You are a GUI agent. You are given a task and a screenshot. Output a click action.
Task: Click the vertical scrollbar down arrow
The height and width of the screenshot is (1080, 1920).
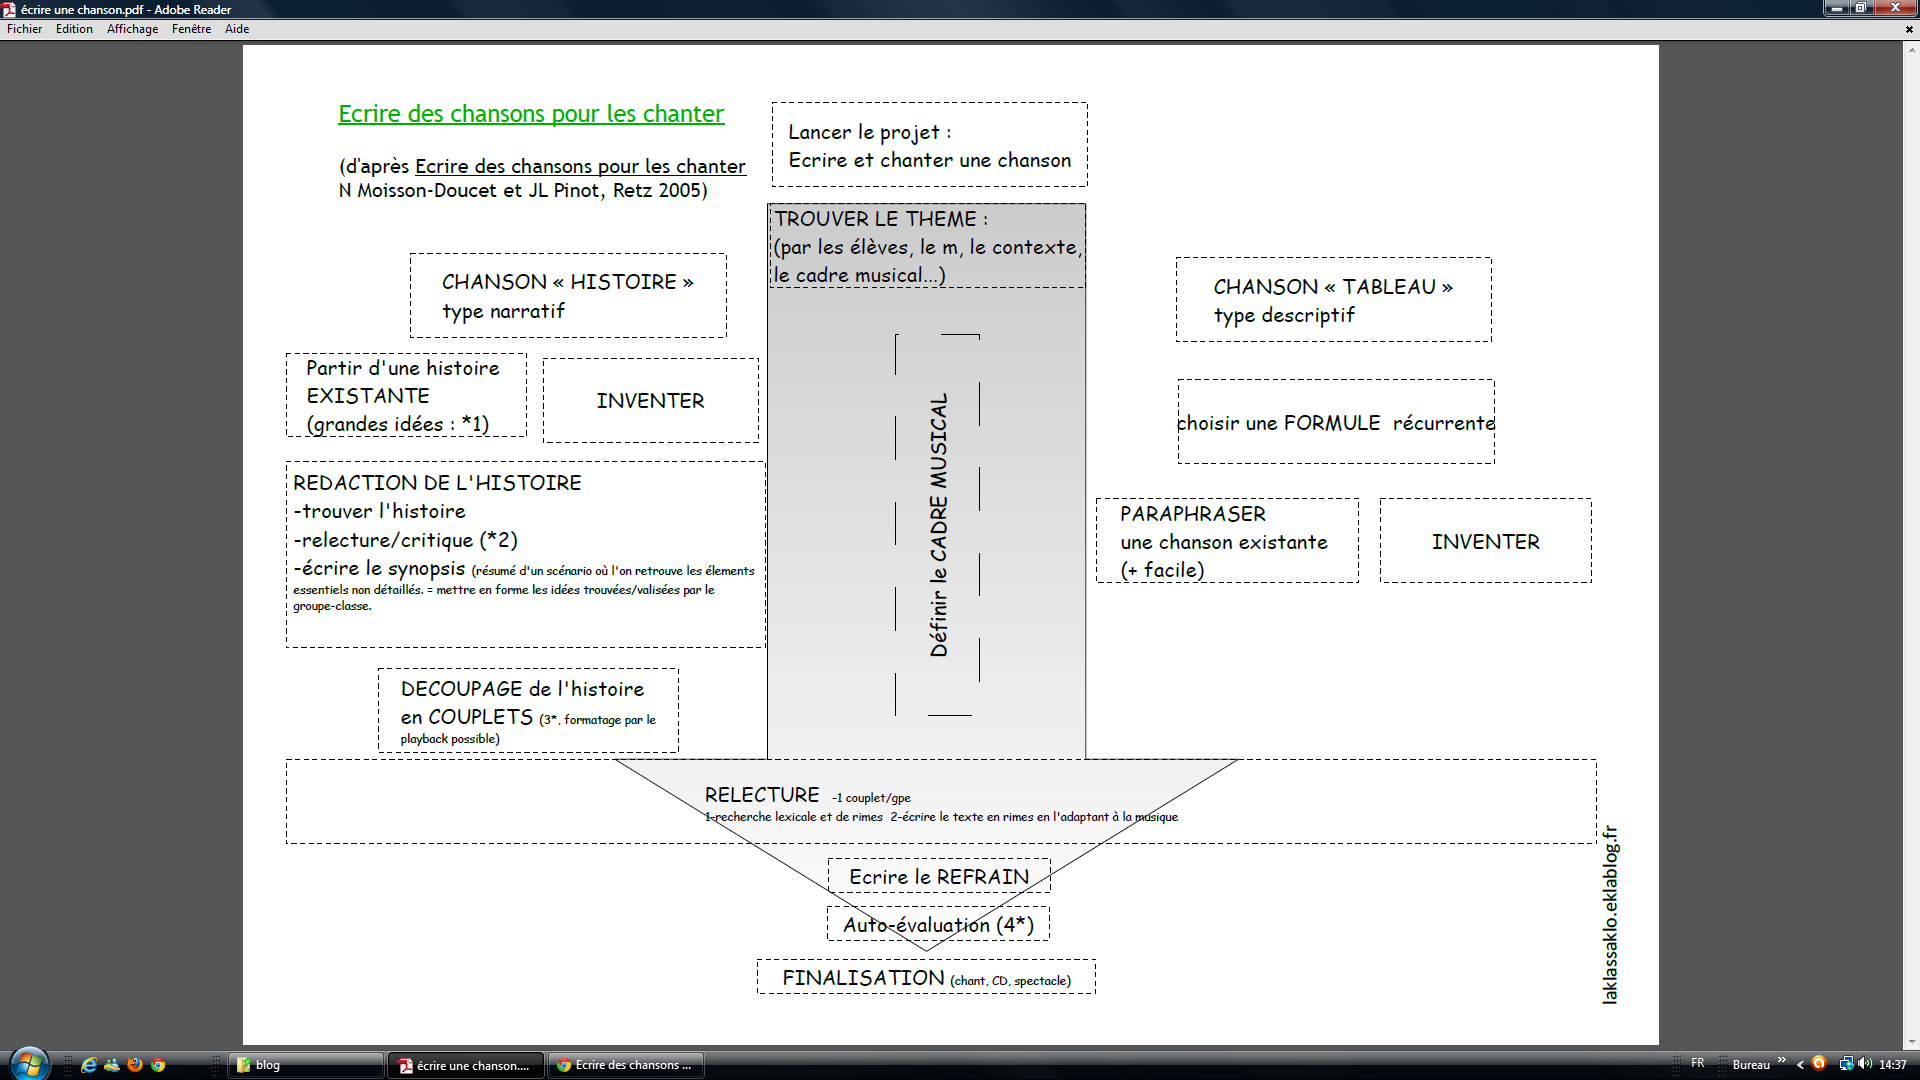(x=1911, y=1041)
